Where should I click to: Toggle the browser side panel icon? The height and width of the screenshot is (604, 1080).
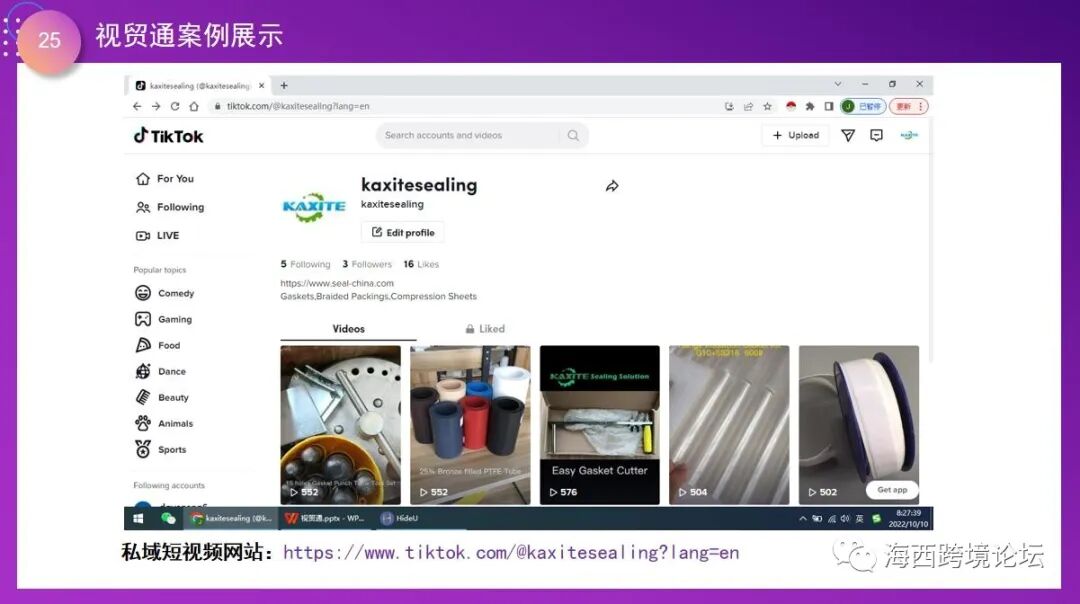pyautogui.click(x=829, y=106)
